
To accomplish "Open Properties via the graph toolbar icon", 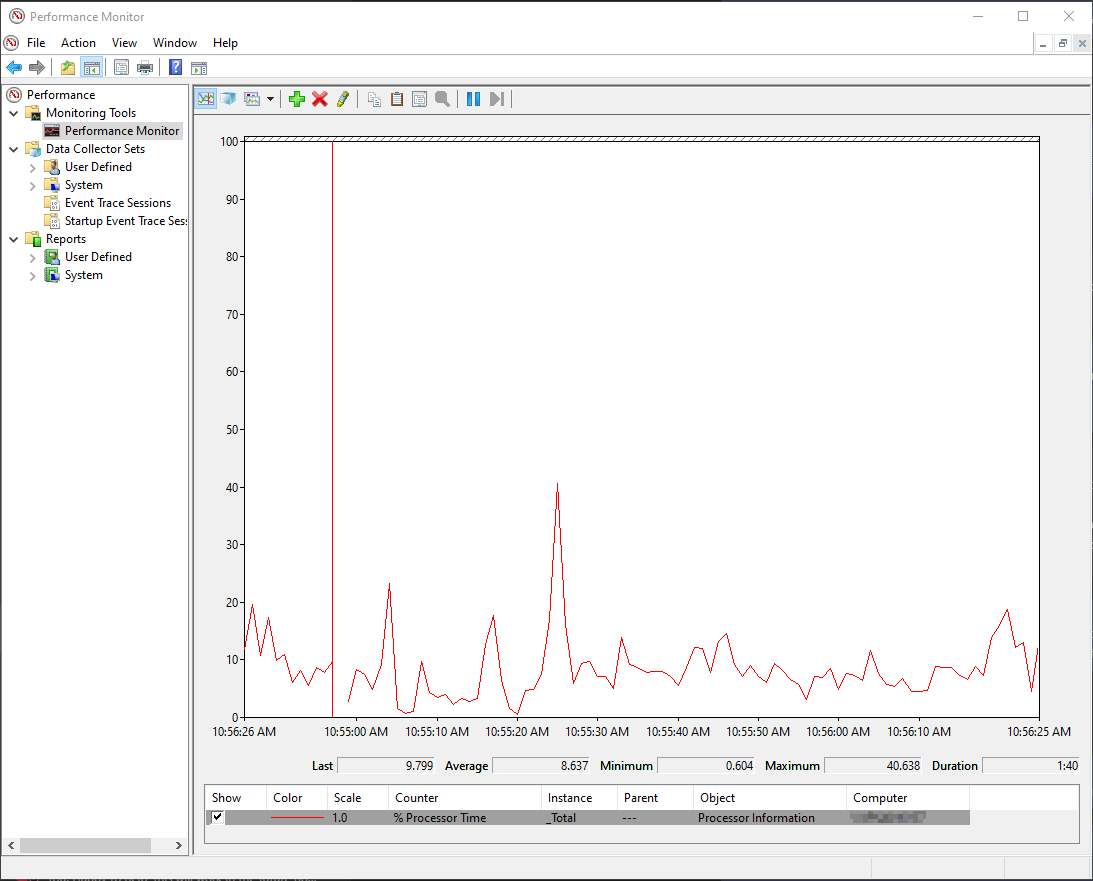I will tap(420, 99).
